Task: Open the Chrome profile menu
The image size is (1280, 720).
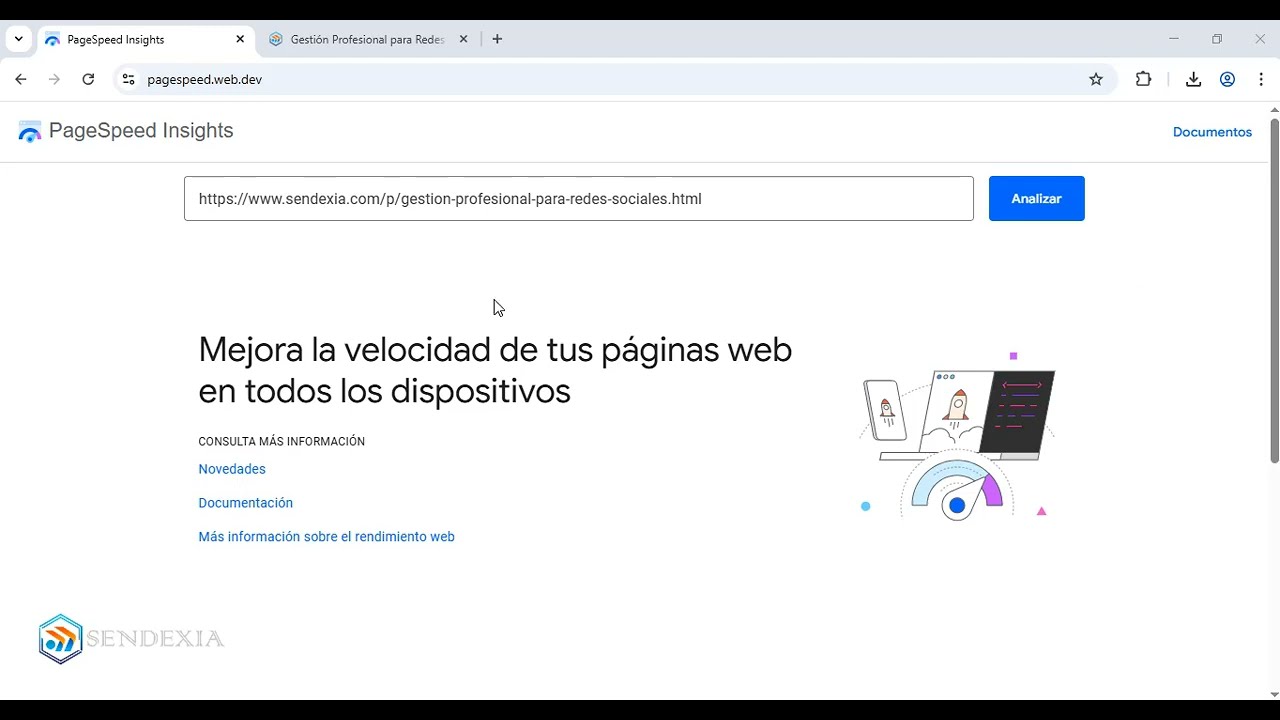Action: coord(1227,79)
